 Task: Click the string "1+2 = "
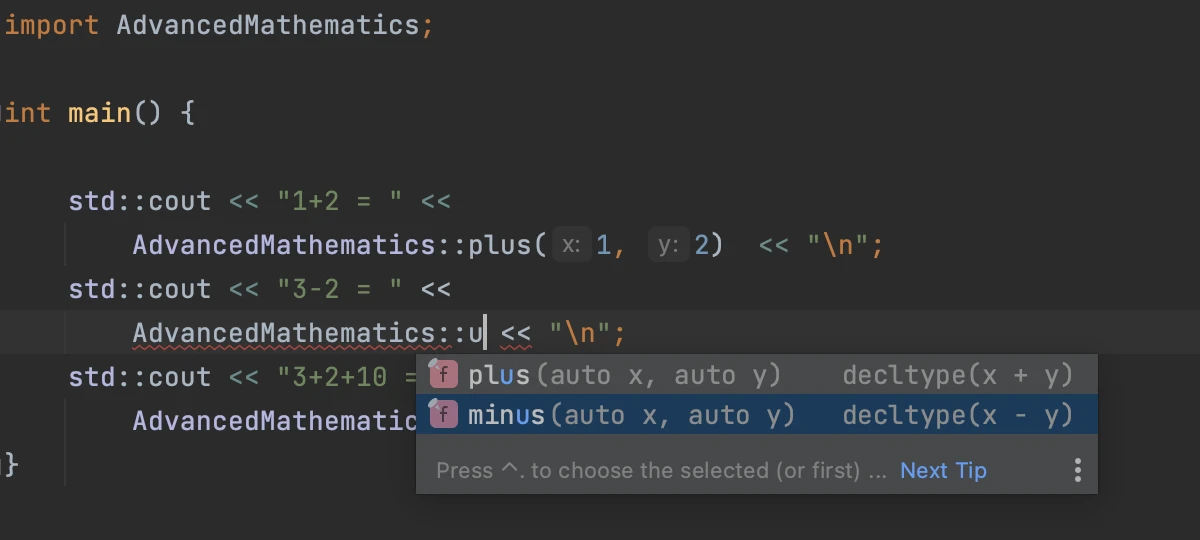(x=340, y=201)
